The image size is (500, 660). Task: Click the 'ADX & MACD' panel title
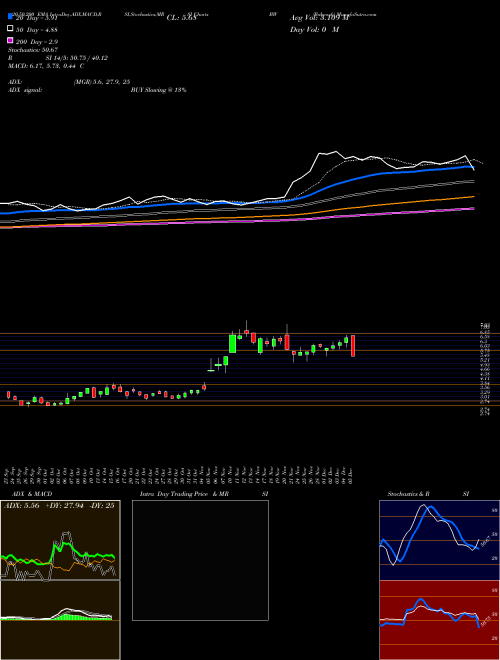point(32,494)
